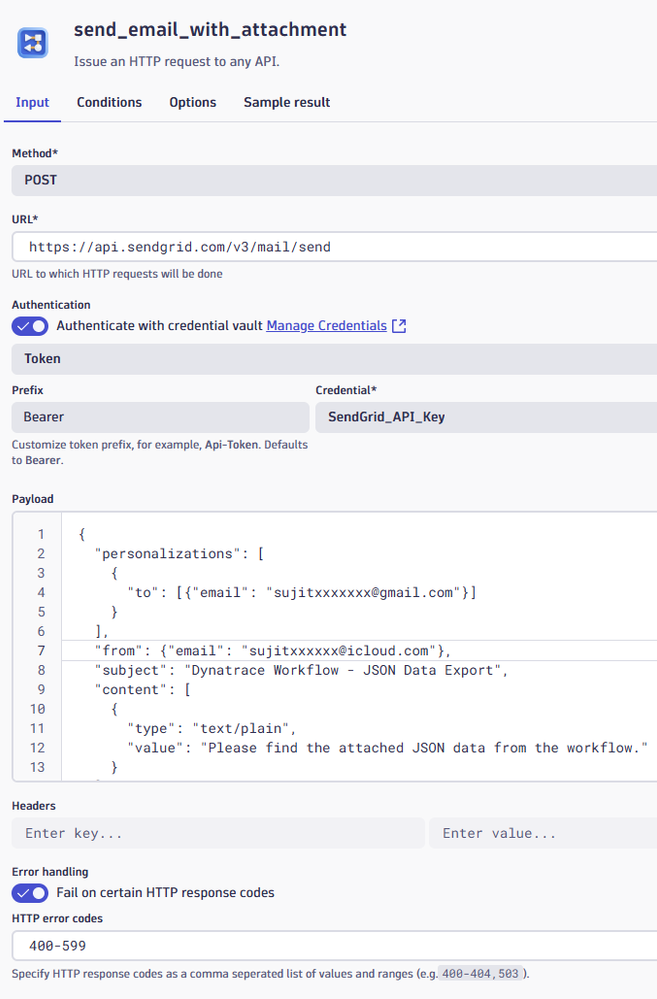This screenshot has height=999, width=657.
Task: Click the payload line with sujitxxxxxxx@gmail.com
Action: click(301, 593)
